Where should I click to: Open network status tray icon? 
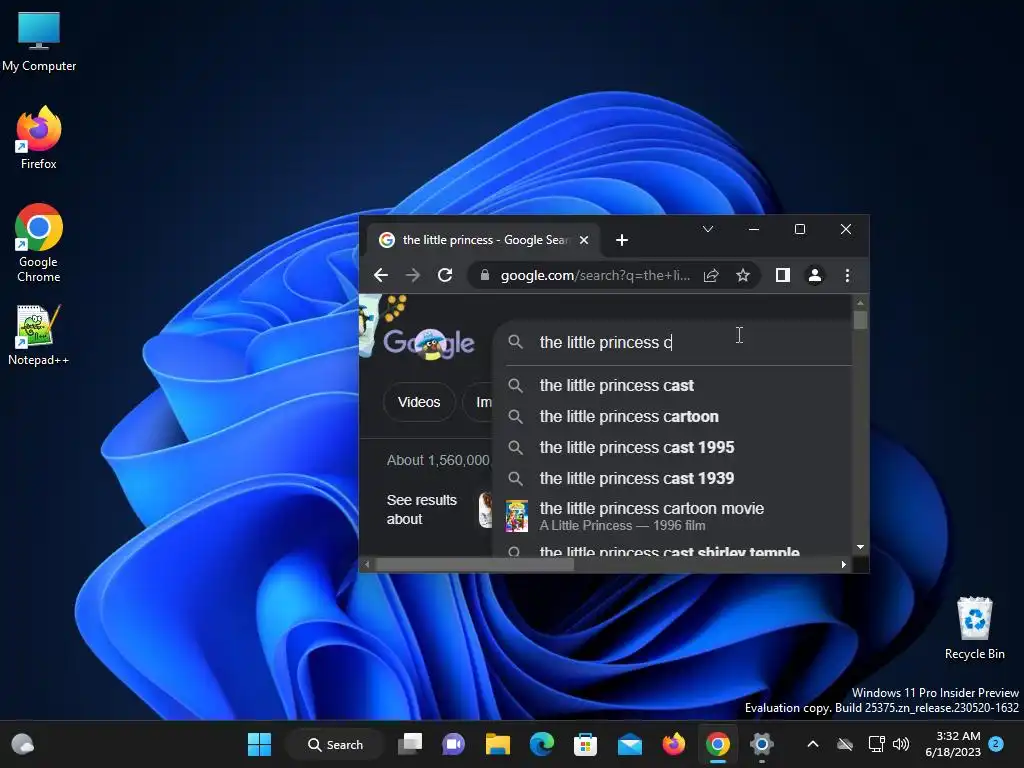click(876, 744)
